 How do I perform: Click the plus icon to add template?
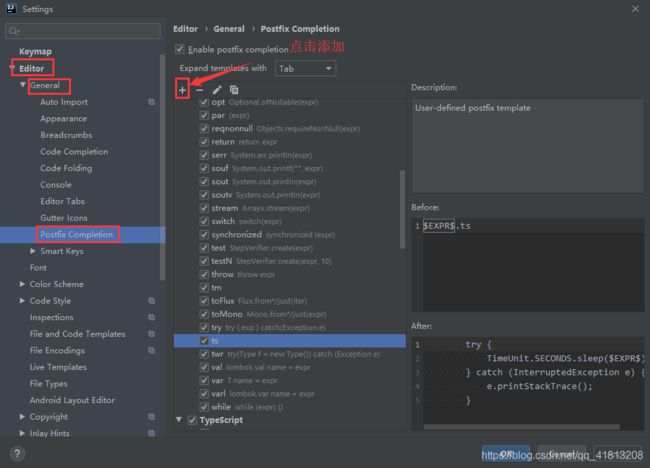coord(182,90)
